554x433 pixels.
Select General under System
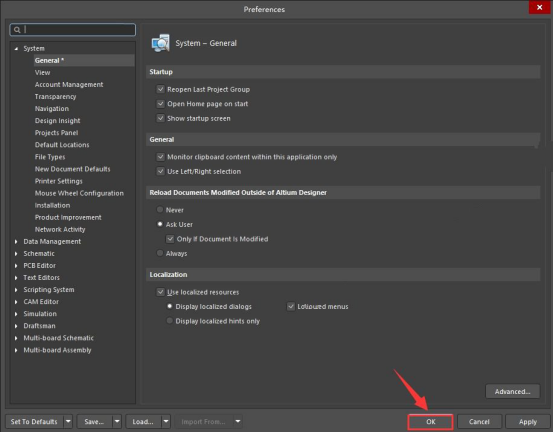[x=84, y=60]
